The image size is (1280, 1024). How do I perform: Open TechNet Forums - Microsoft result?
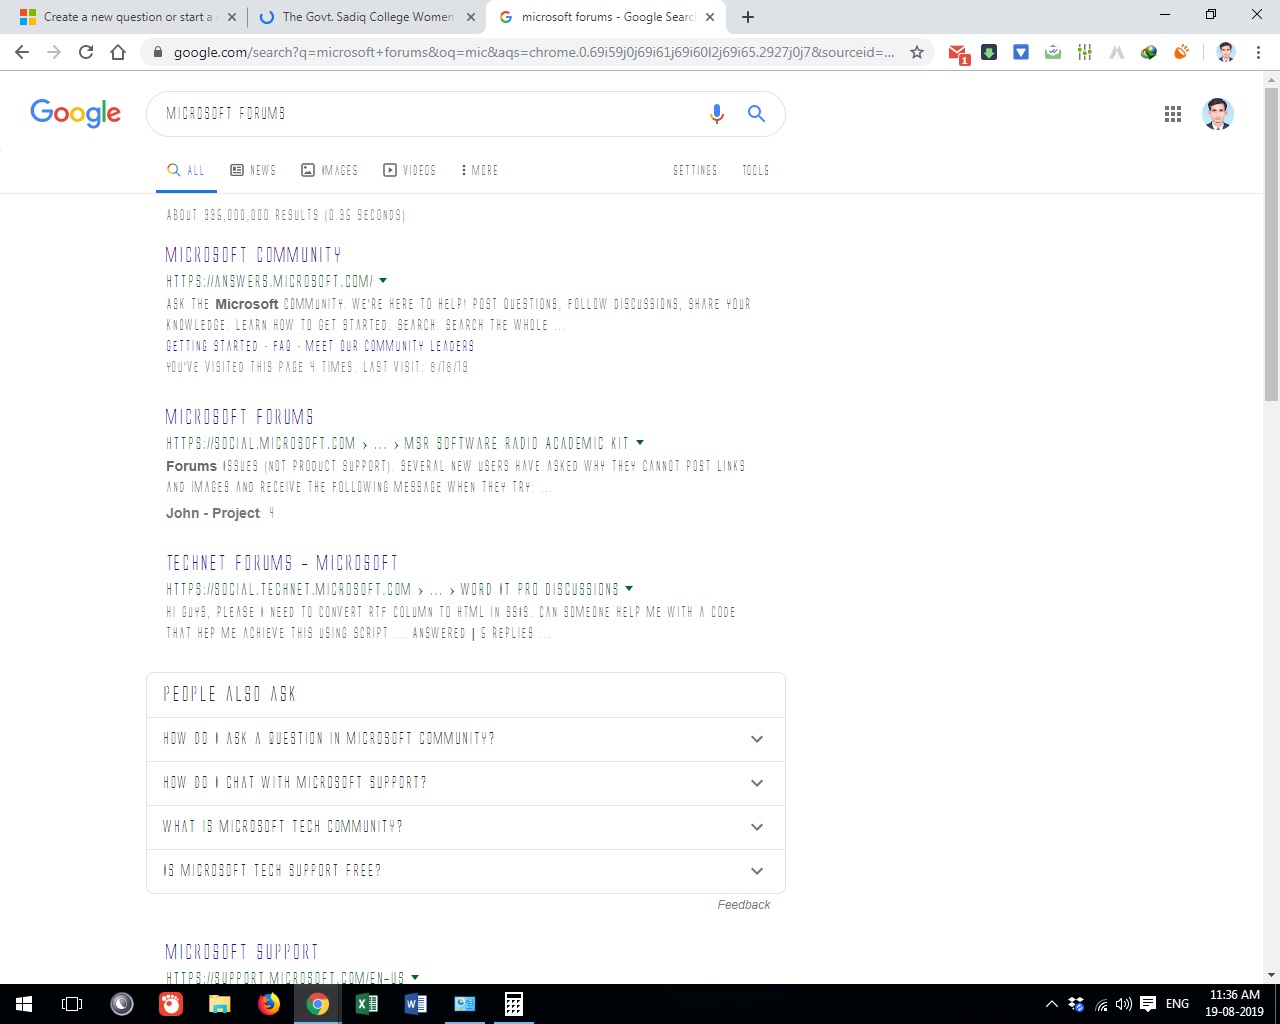[x=282, y=563]
